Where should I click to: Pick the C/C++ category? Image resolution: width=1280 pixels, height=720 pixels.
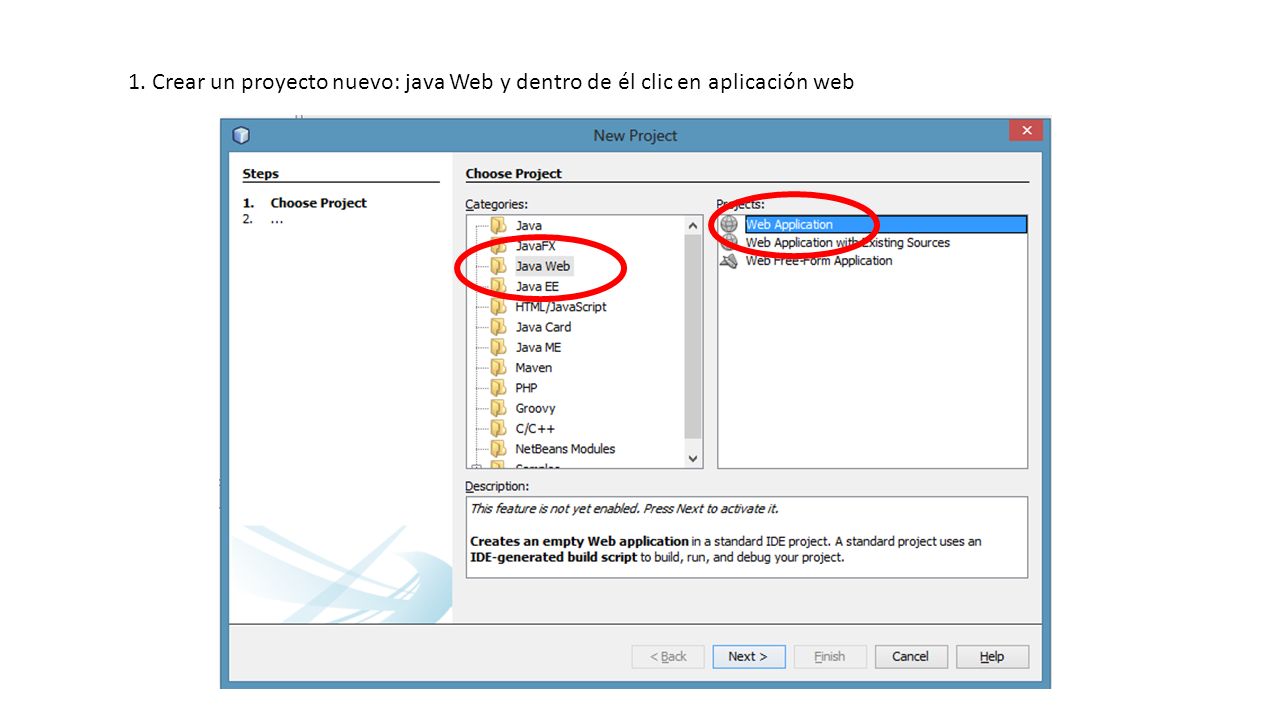point(535,429)
